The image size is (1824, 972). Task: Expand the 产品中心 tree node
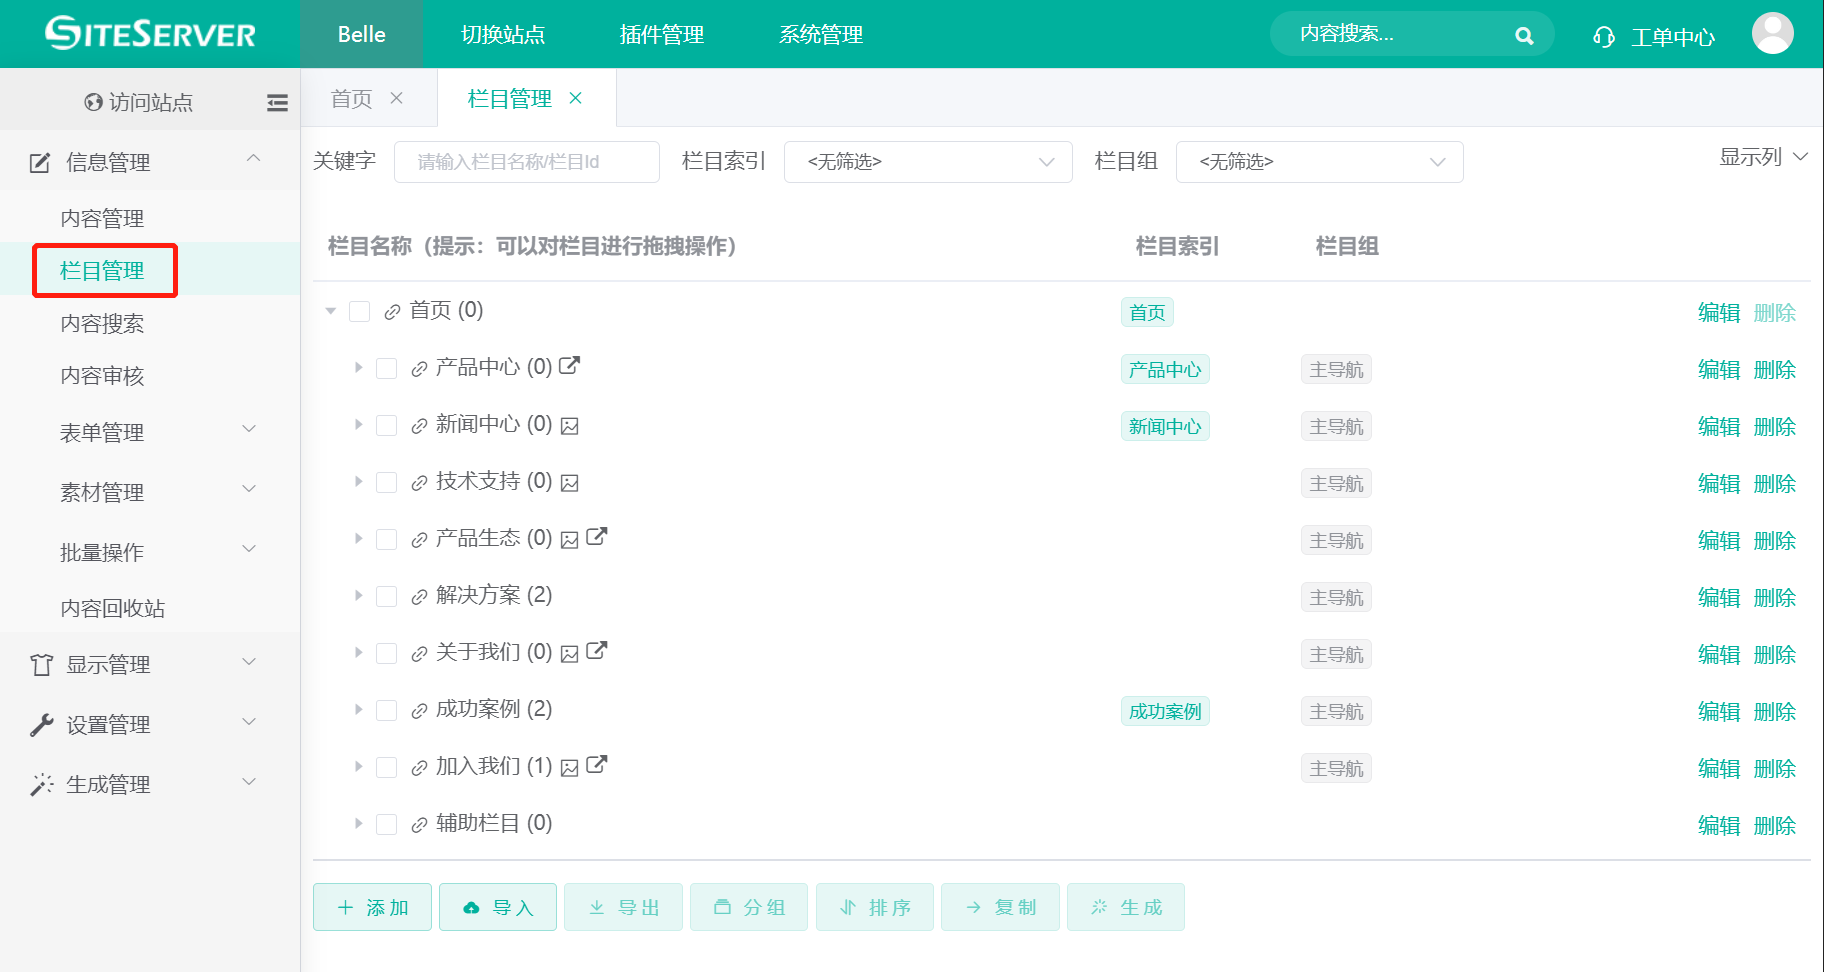tap(358, 367)
